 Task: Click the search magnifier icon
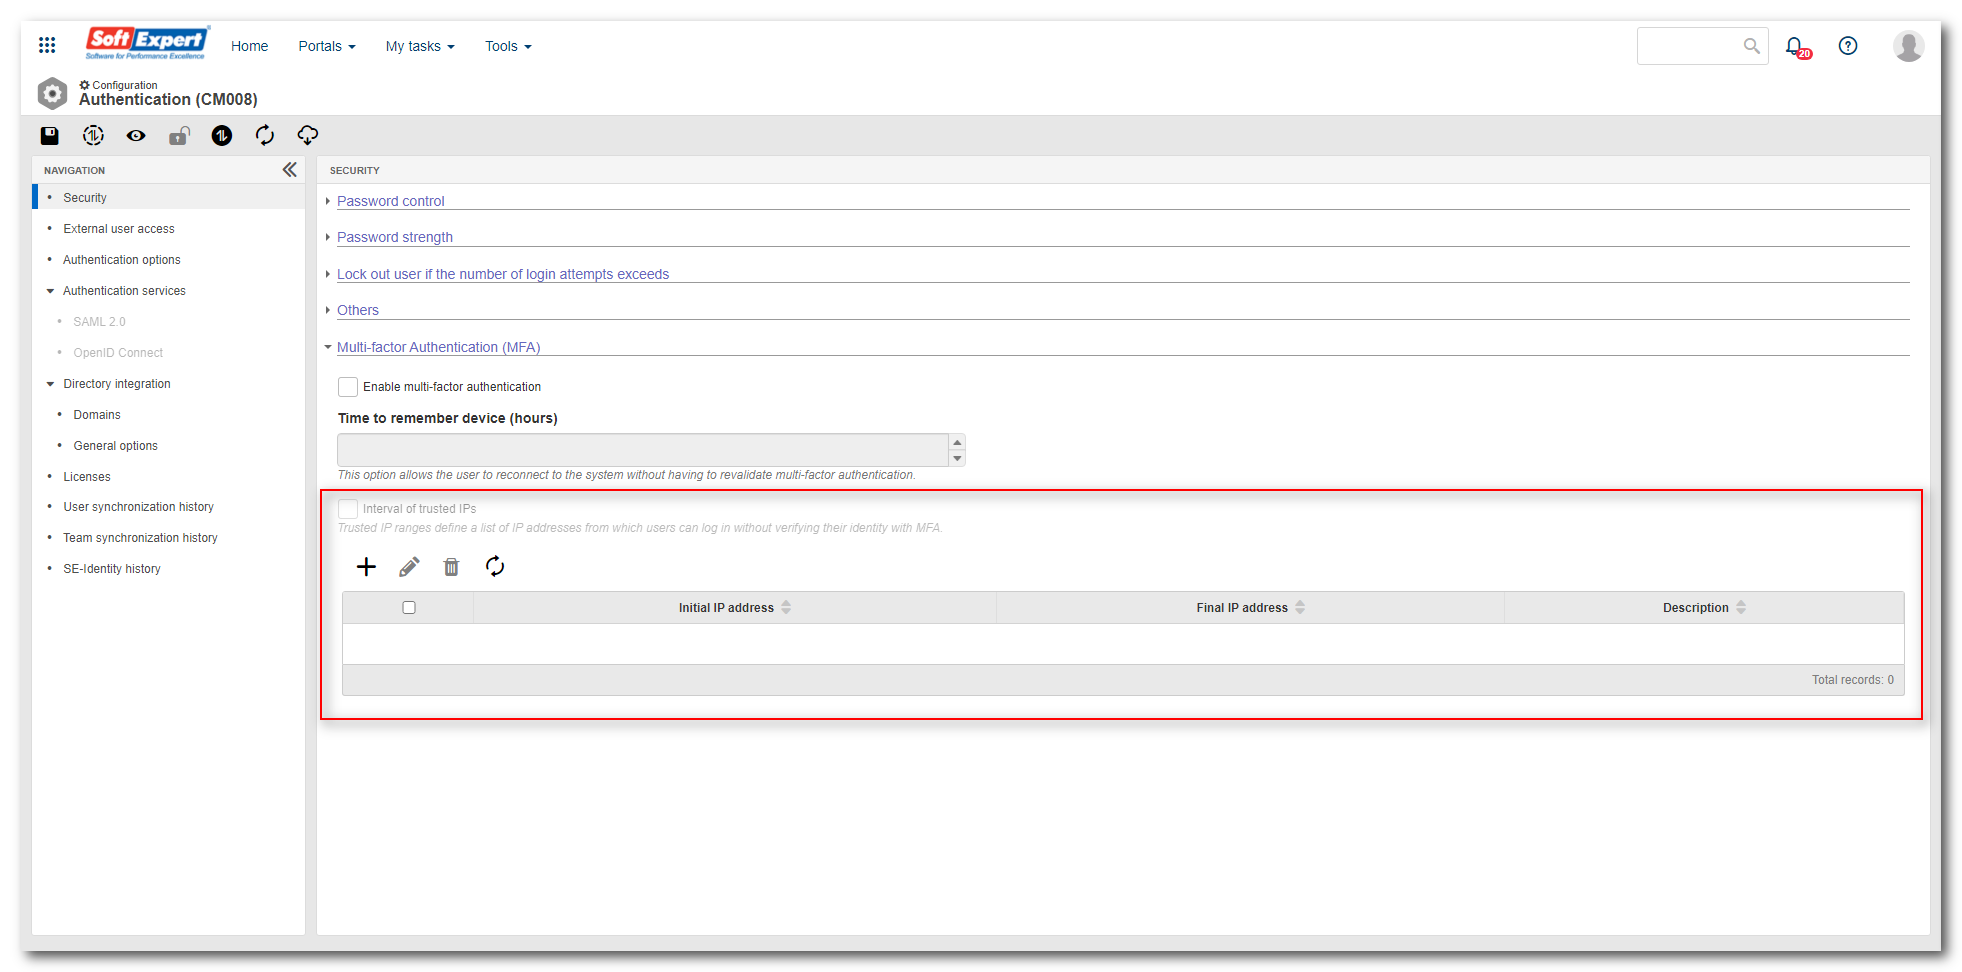[1751, 46]
